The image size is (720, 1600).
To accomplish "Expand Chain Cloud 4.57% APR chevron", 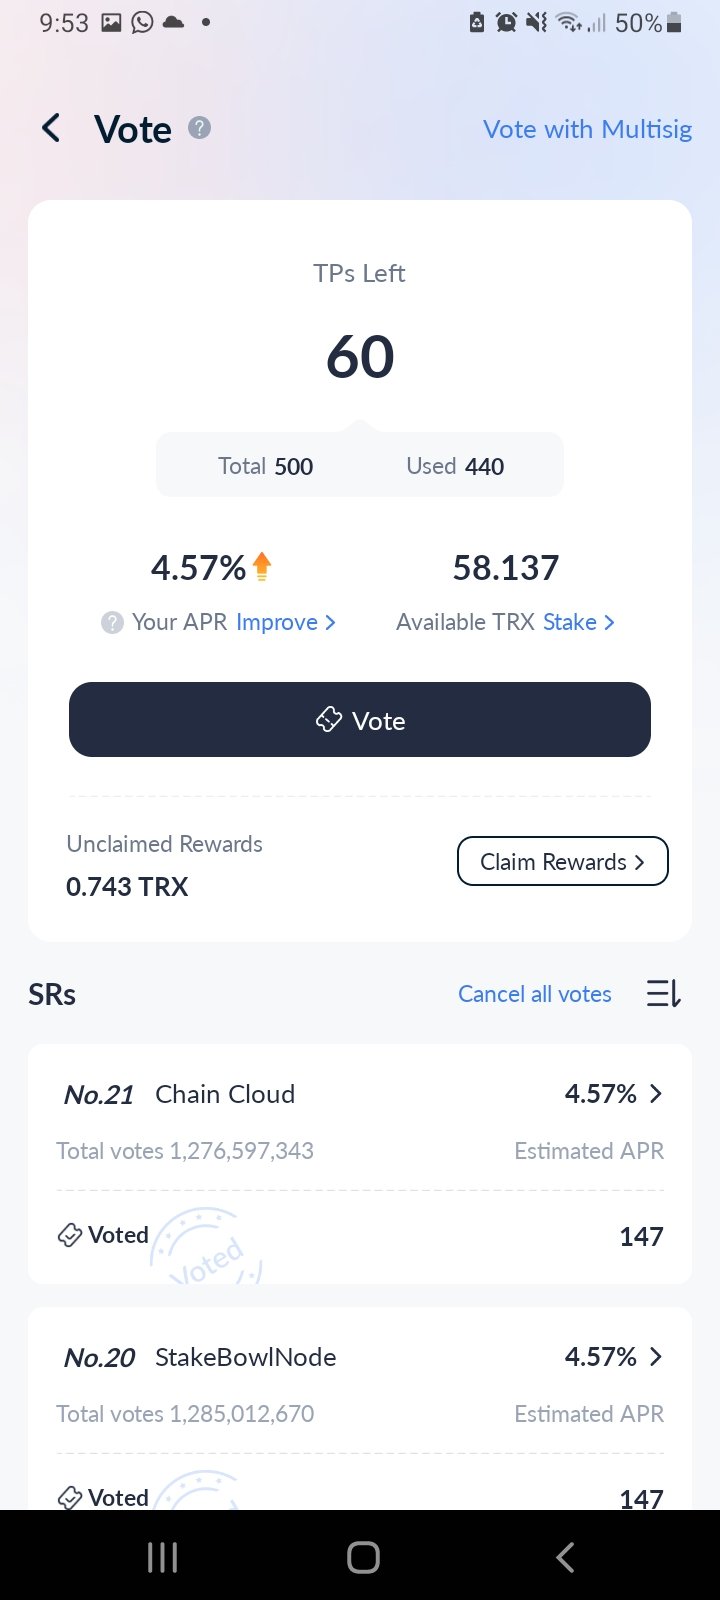I will pos(656,1094).
